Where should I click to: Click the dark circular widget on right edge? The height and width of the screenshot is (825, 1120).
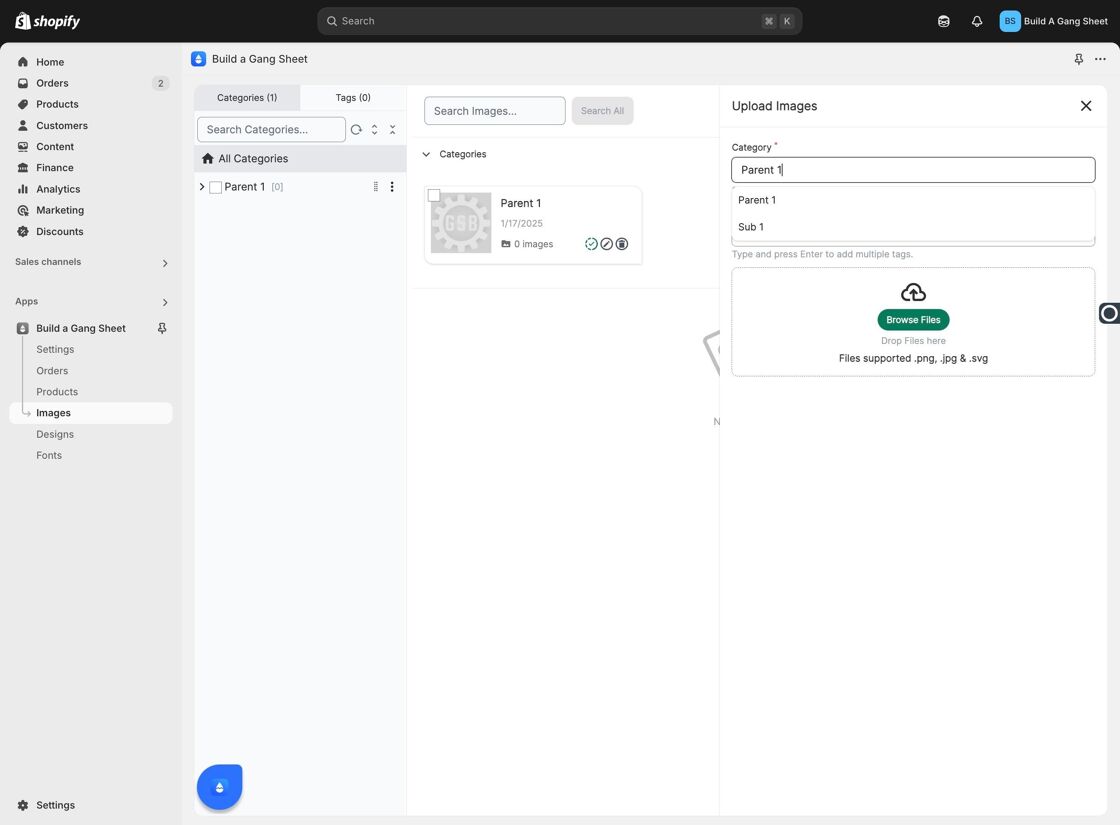coord(1109,313)
